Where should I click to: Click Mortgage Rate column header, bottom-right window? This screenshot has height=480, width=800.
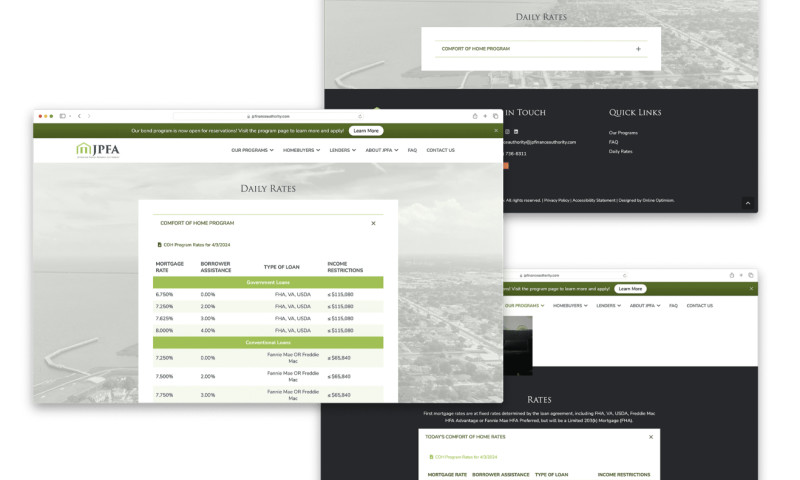point(447,475)
